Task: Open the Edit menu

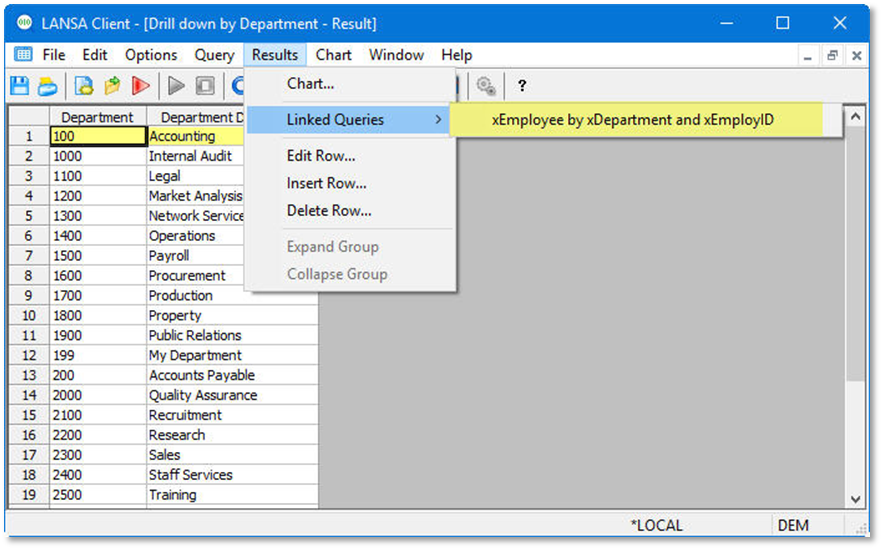Action: (94, 55)
